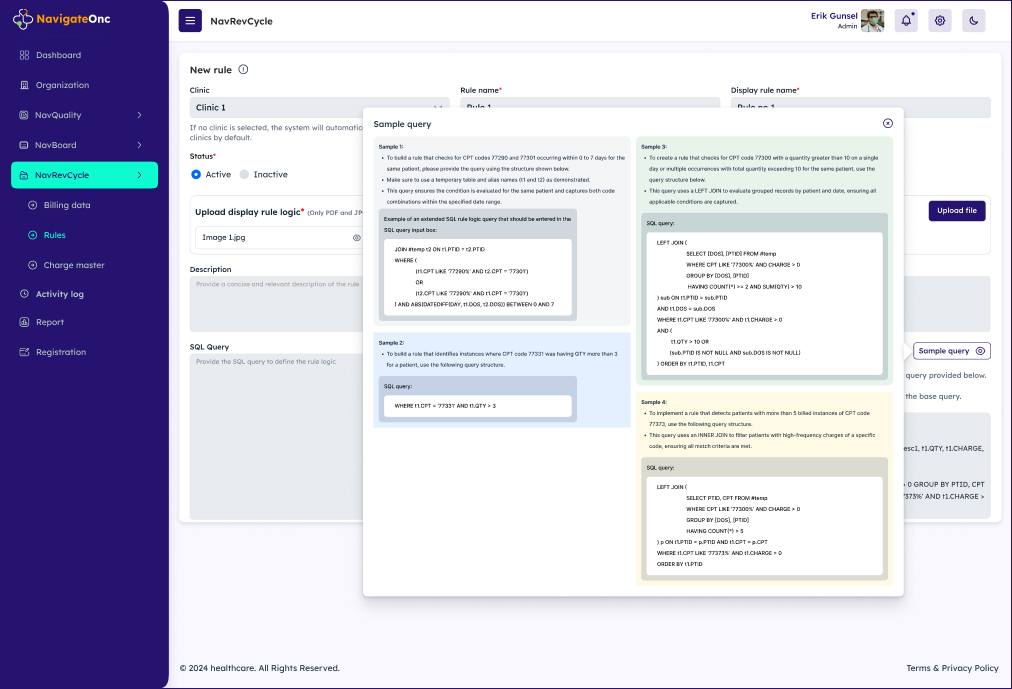Select the Active status radio button
This screenshot has width=1012, height=689.
(196, 175)
